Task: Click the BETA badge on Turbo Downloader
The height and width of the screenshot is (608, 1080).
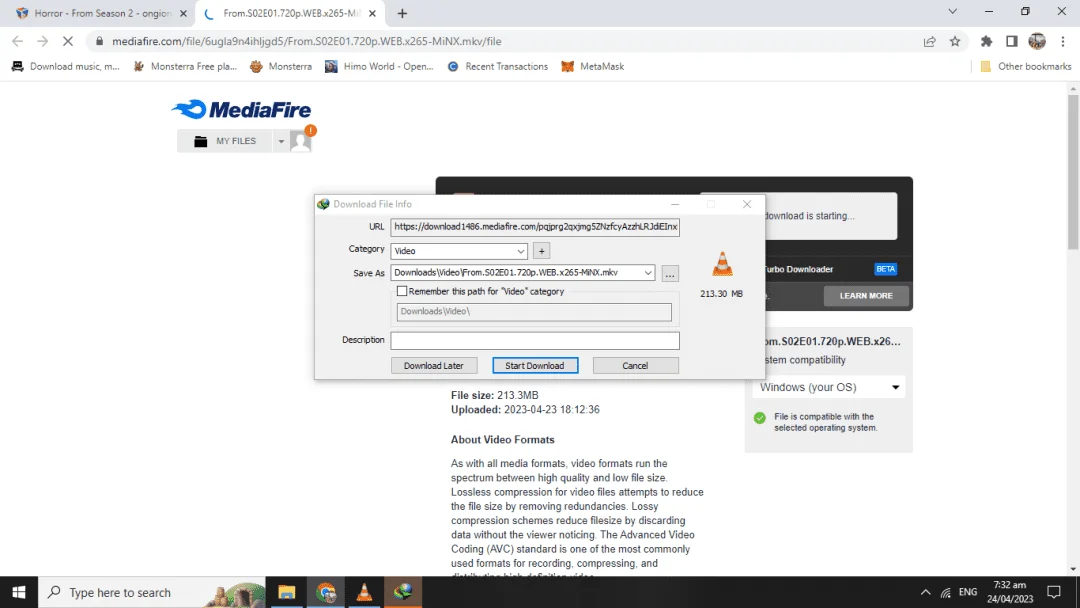Action: coord(886,269)
